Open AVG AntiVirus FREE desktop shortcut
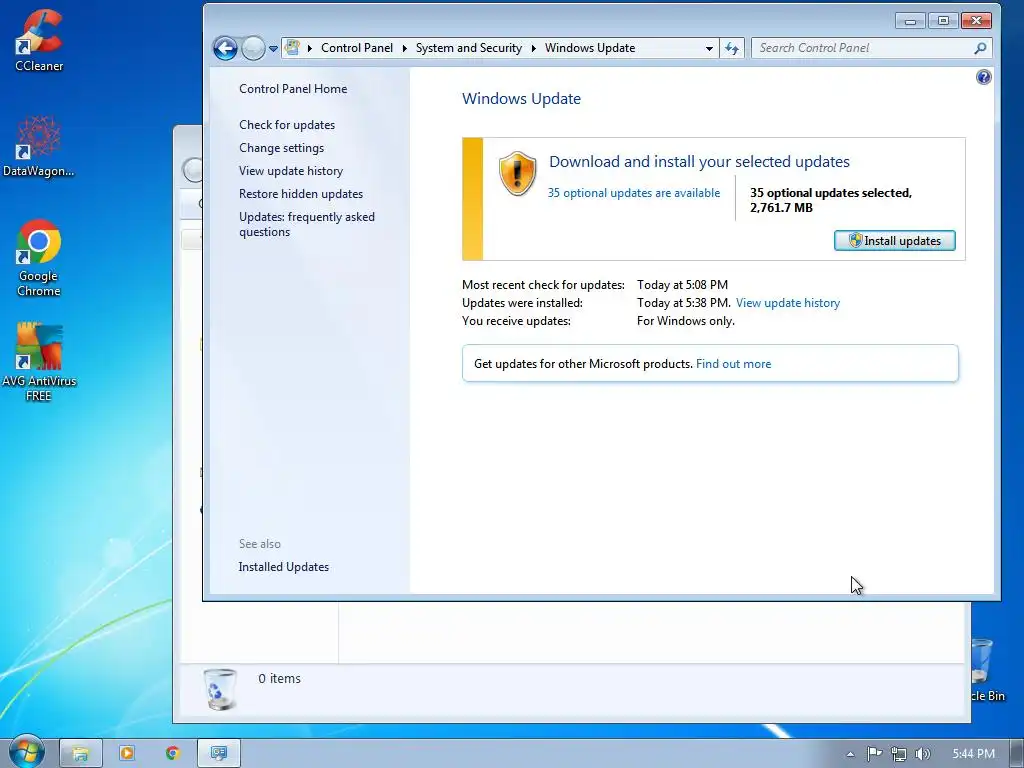This screenshot has width=1024, height=768. (39, 362)
